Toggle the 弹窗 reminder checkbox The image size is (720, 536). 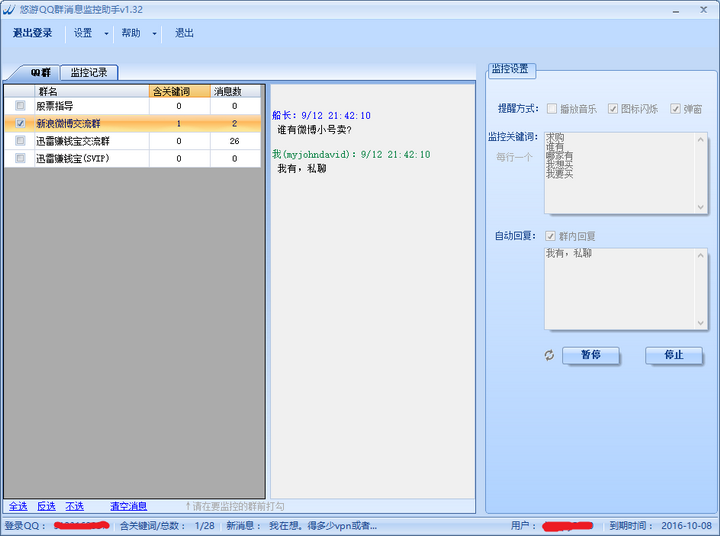click(675, 108)
